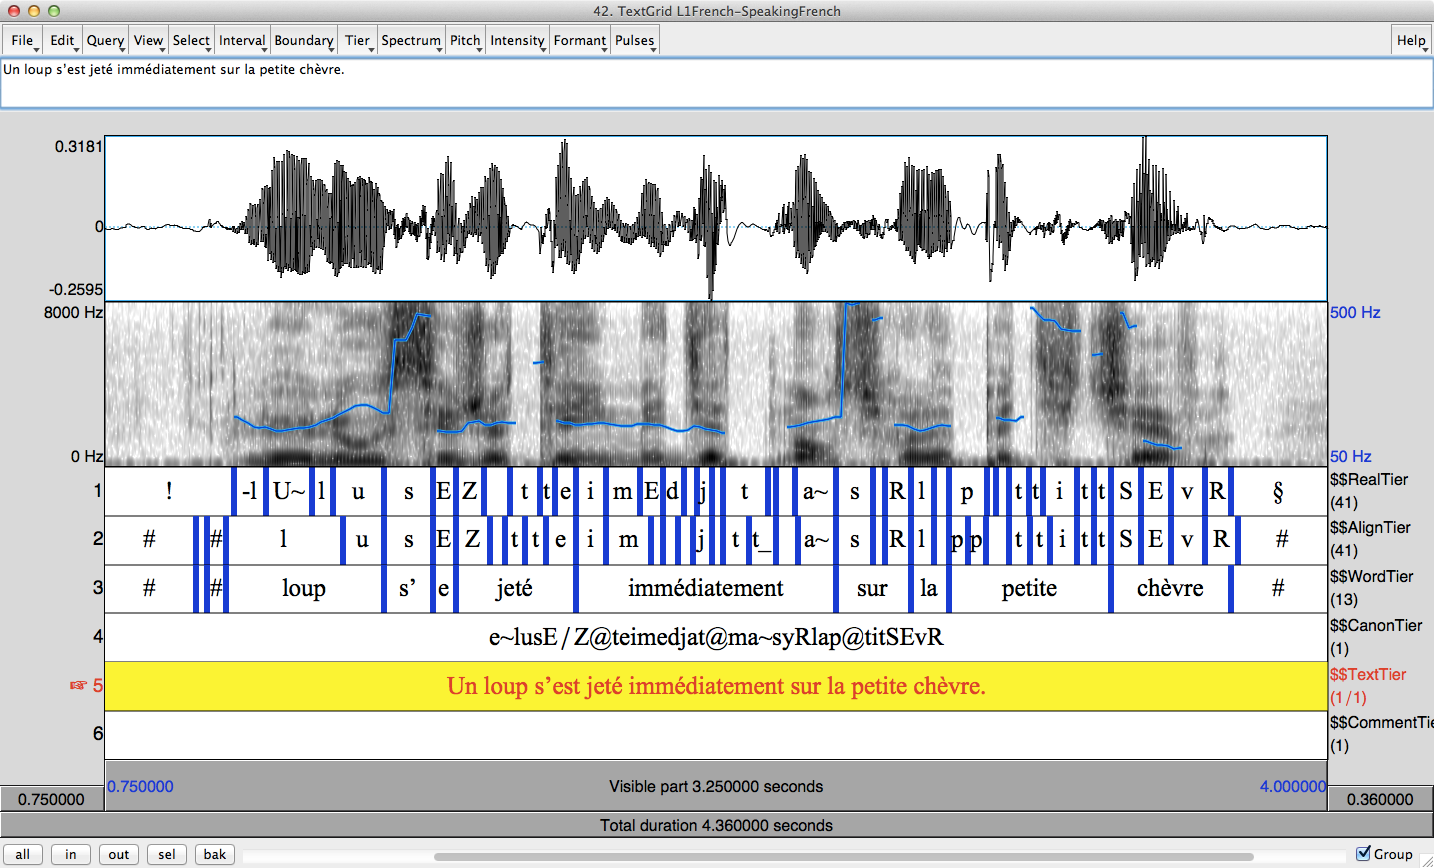Image resolution: width=1434 pixels, height=868 pixels.
Task: Open the Interval menu
Action: 242,41
